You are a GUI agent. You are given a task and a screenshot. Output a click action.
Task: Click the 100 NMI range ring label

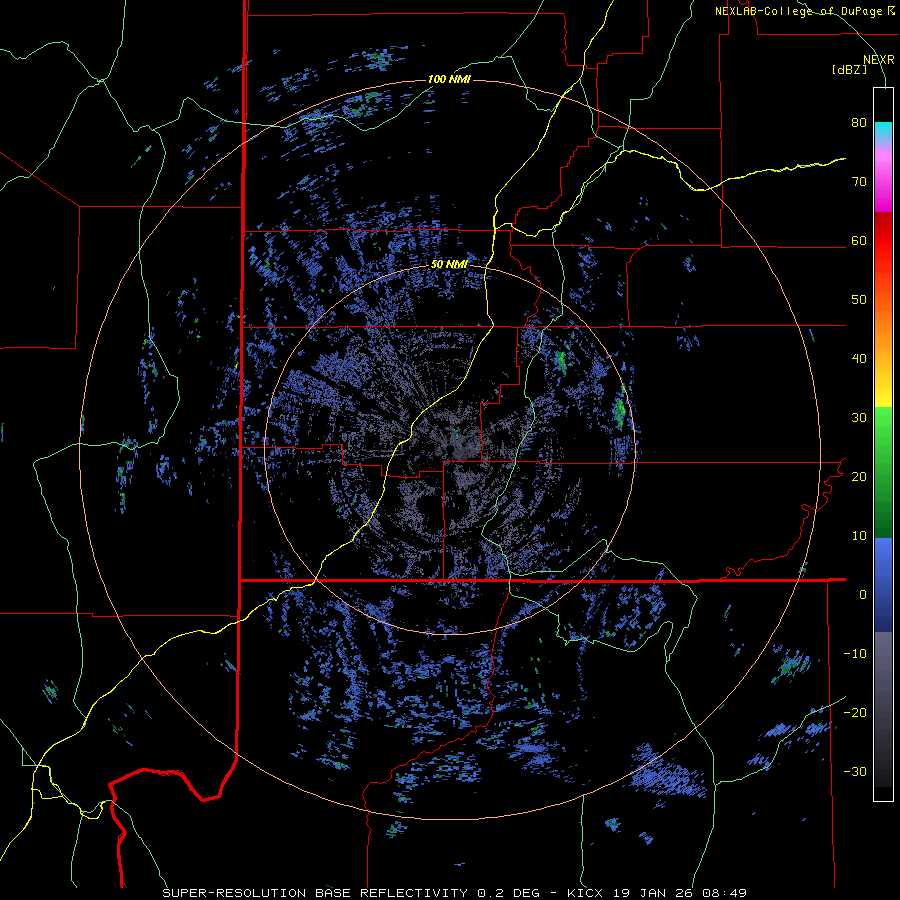449,79
